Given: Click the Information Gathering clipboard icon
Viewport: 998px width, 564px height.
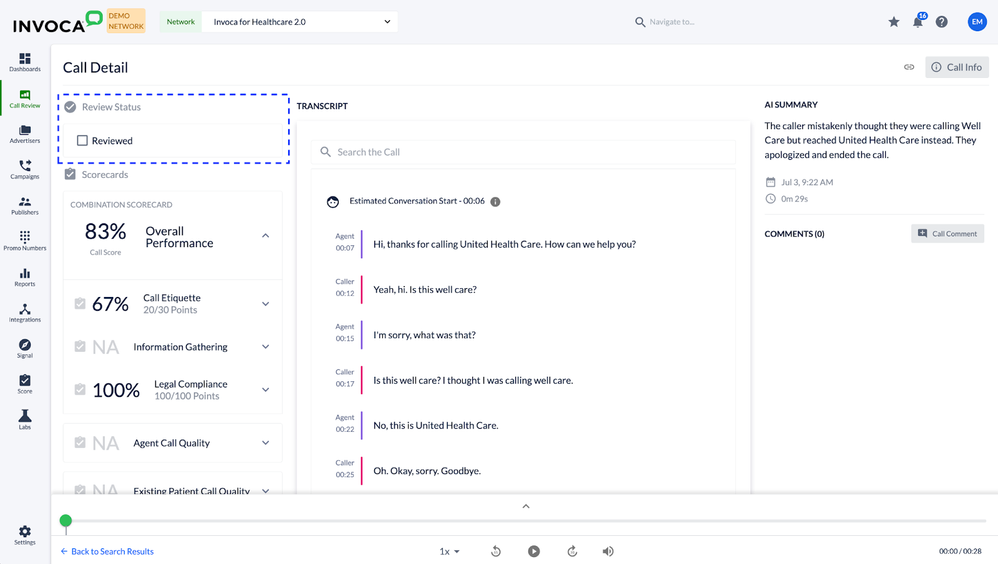Looking at the screenshot, I should pos(80,346).
